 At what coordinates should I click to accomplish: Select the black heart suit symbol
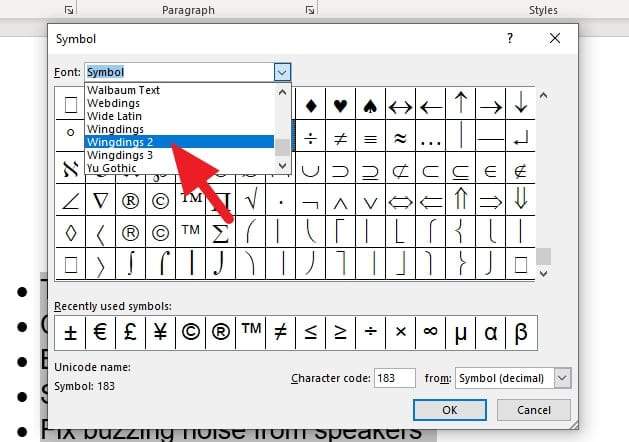point(341,104)
